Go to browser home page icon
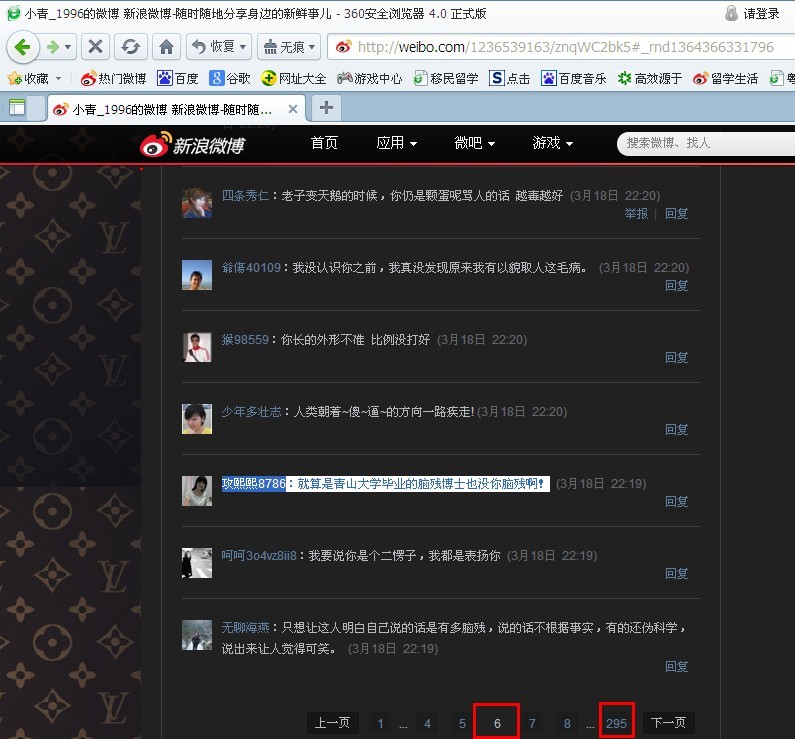 pos(166,46)
